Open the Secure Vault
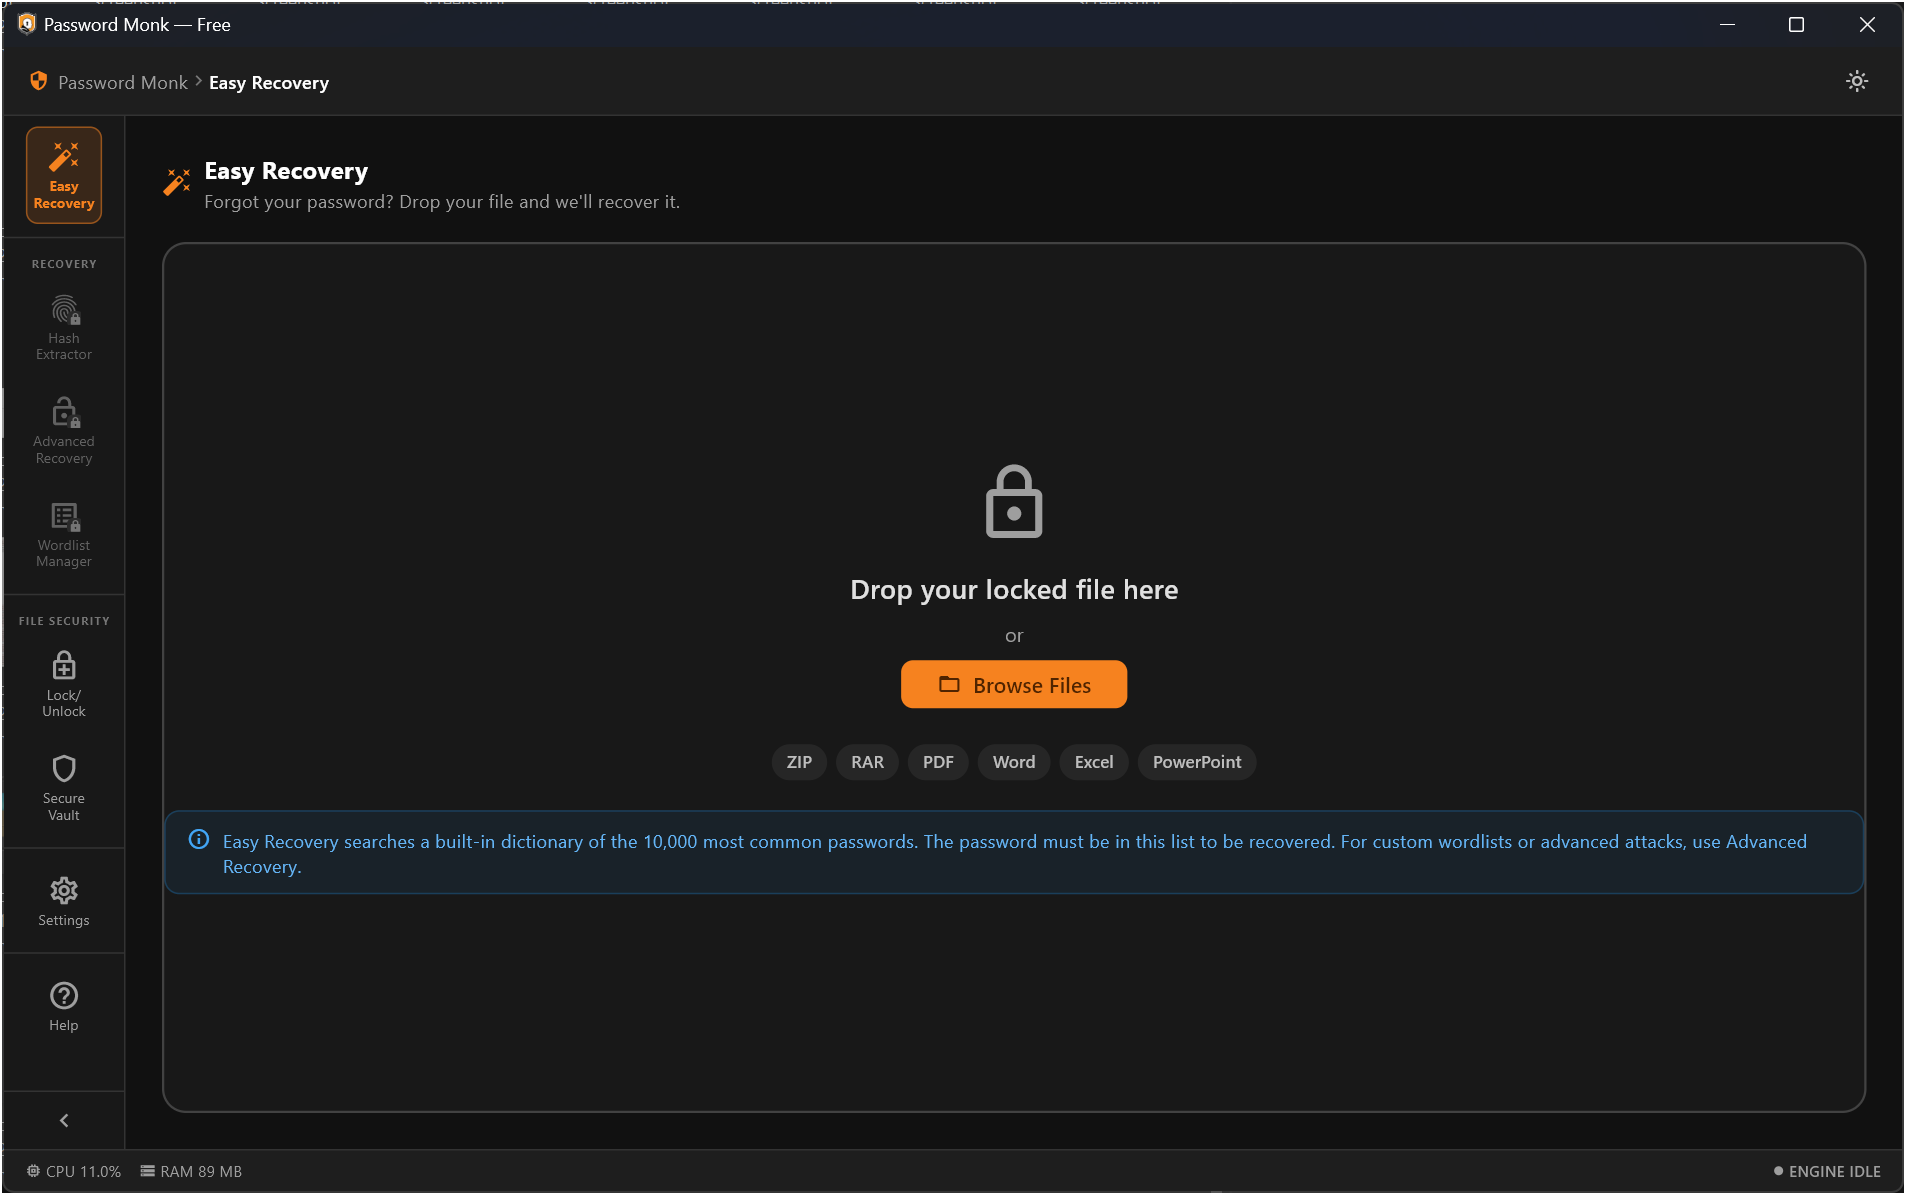The height and width of the screenshot is (1195, 1906). click(64, 789)
